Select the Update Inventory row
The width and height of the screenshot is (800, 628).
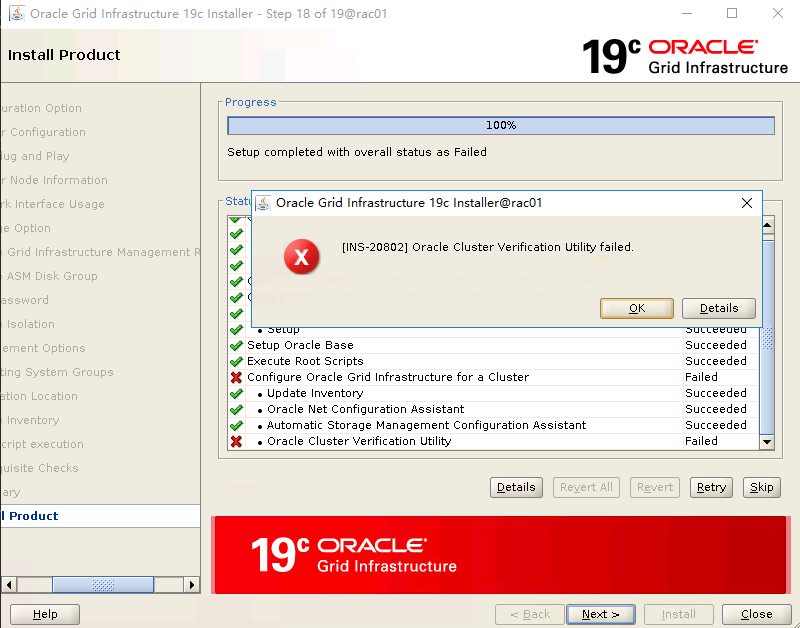tap(493, 393)
